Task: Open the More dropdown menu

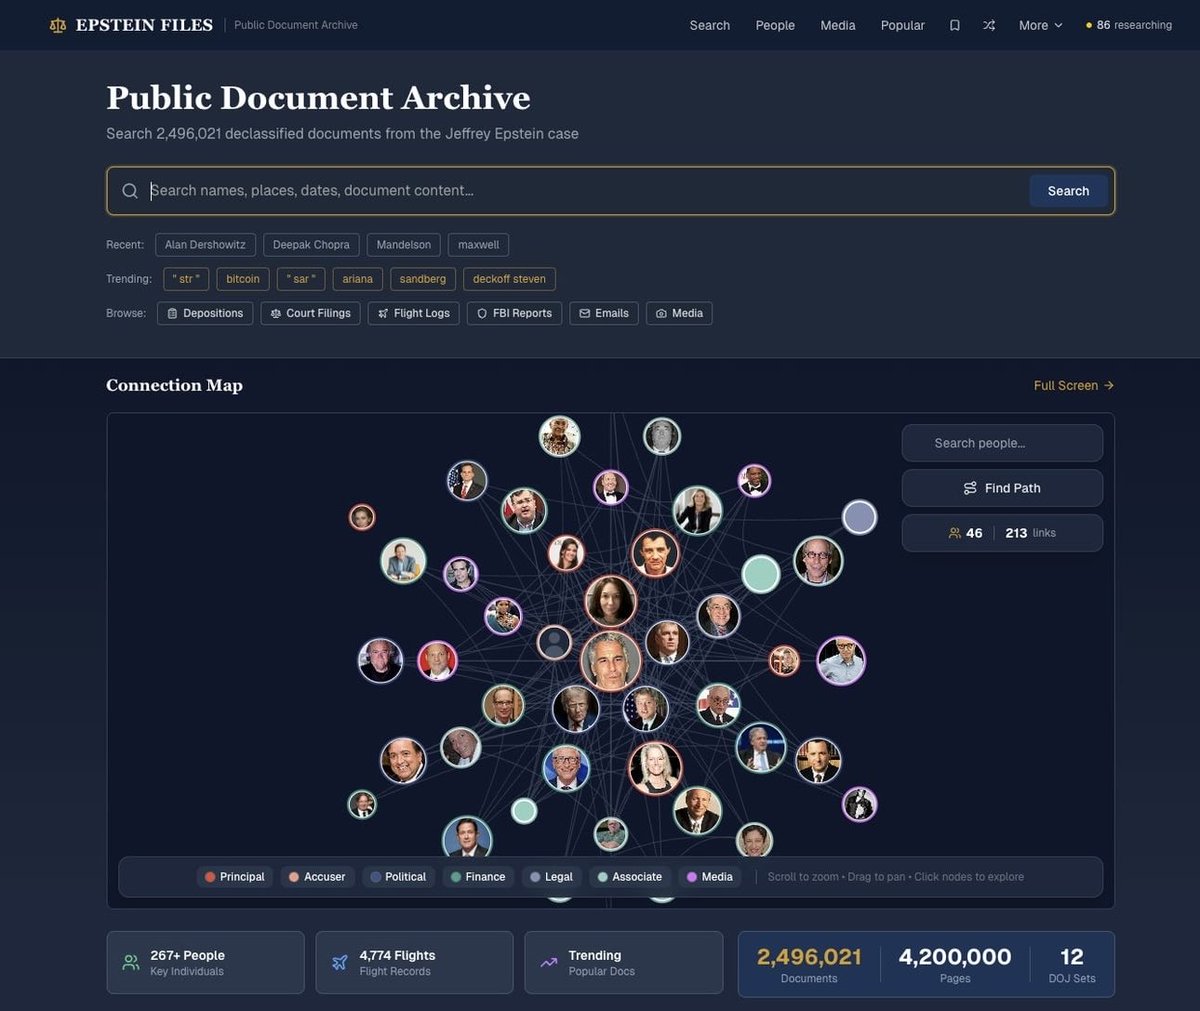Action: 1041,25
